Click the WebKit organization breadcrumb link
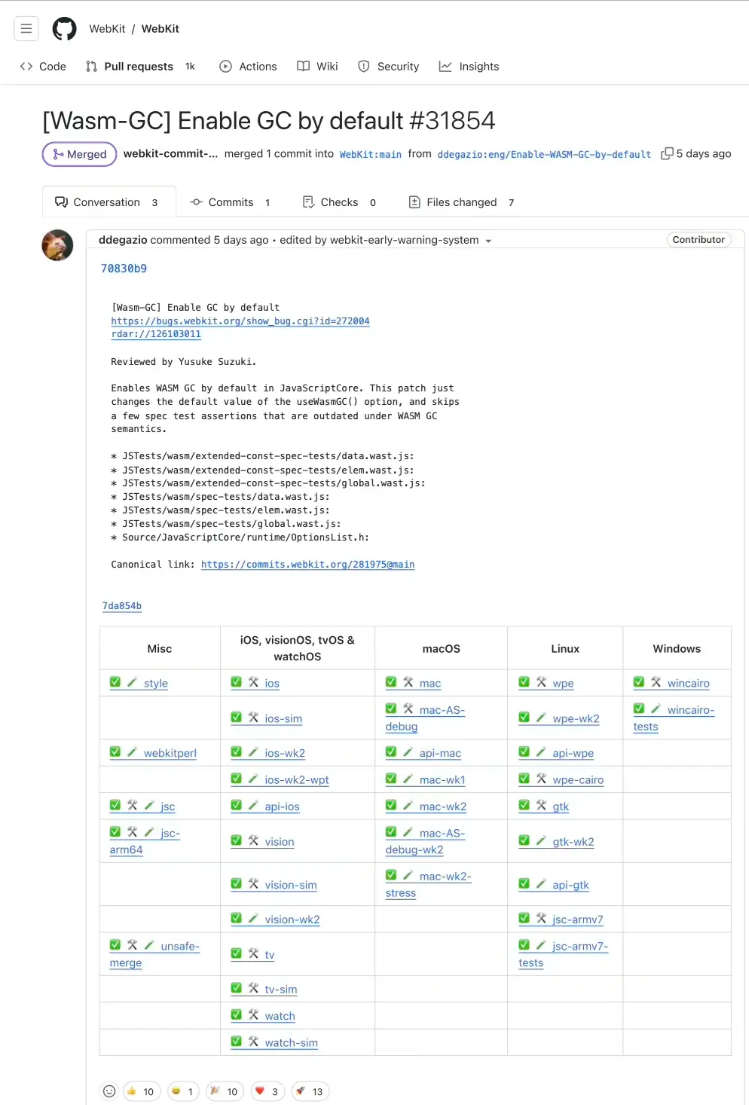Viewport: 749px width, 1105px height. (107, 29)
